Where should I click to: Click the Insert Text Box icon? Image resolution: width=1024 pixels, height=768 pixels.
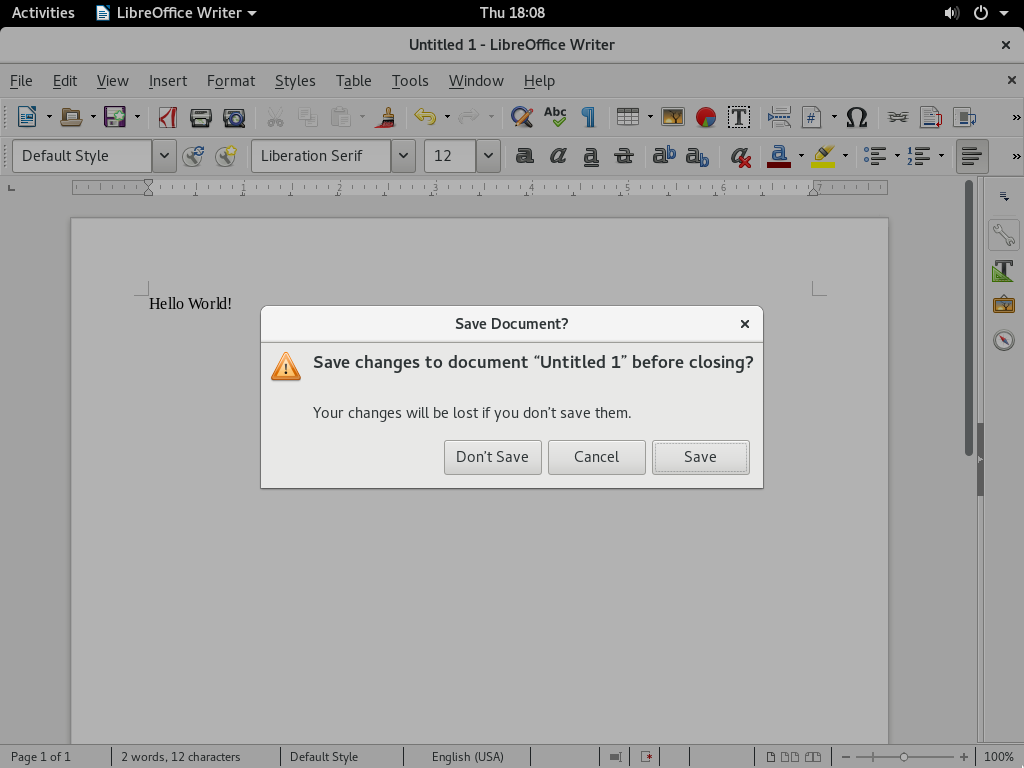(738, 117)
